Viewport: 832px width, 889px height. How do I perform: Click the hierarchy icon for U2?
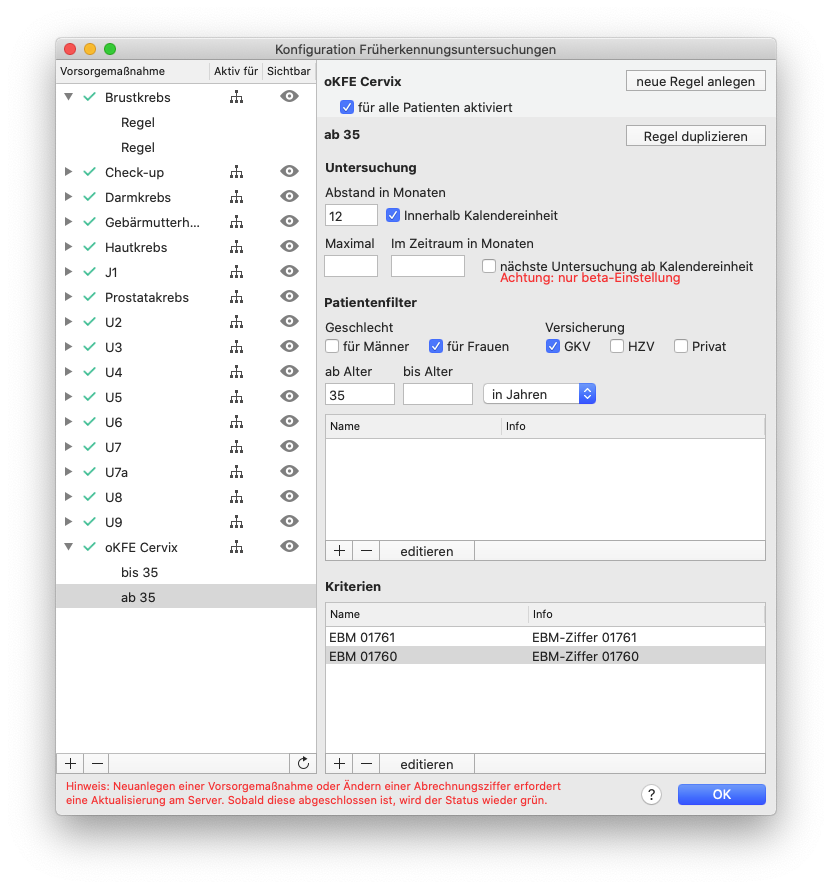(236, 321)
